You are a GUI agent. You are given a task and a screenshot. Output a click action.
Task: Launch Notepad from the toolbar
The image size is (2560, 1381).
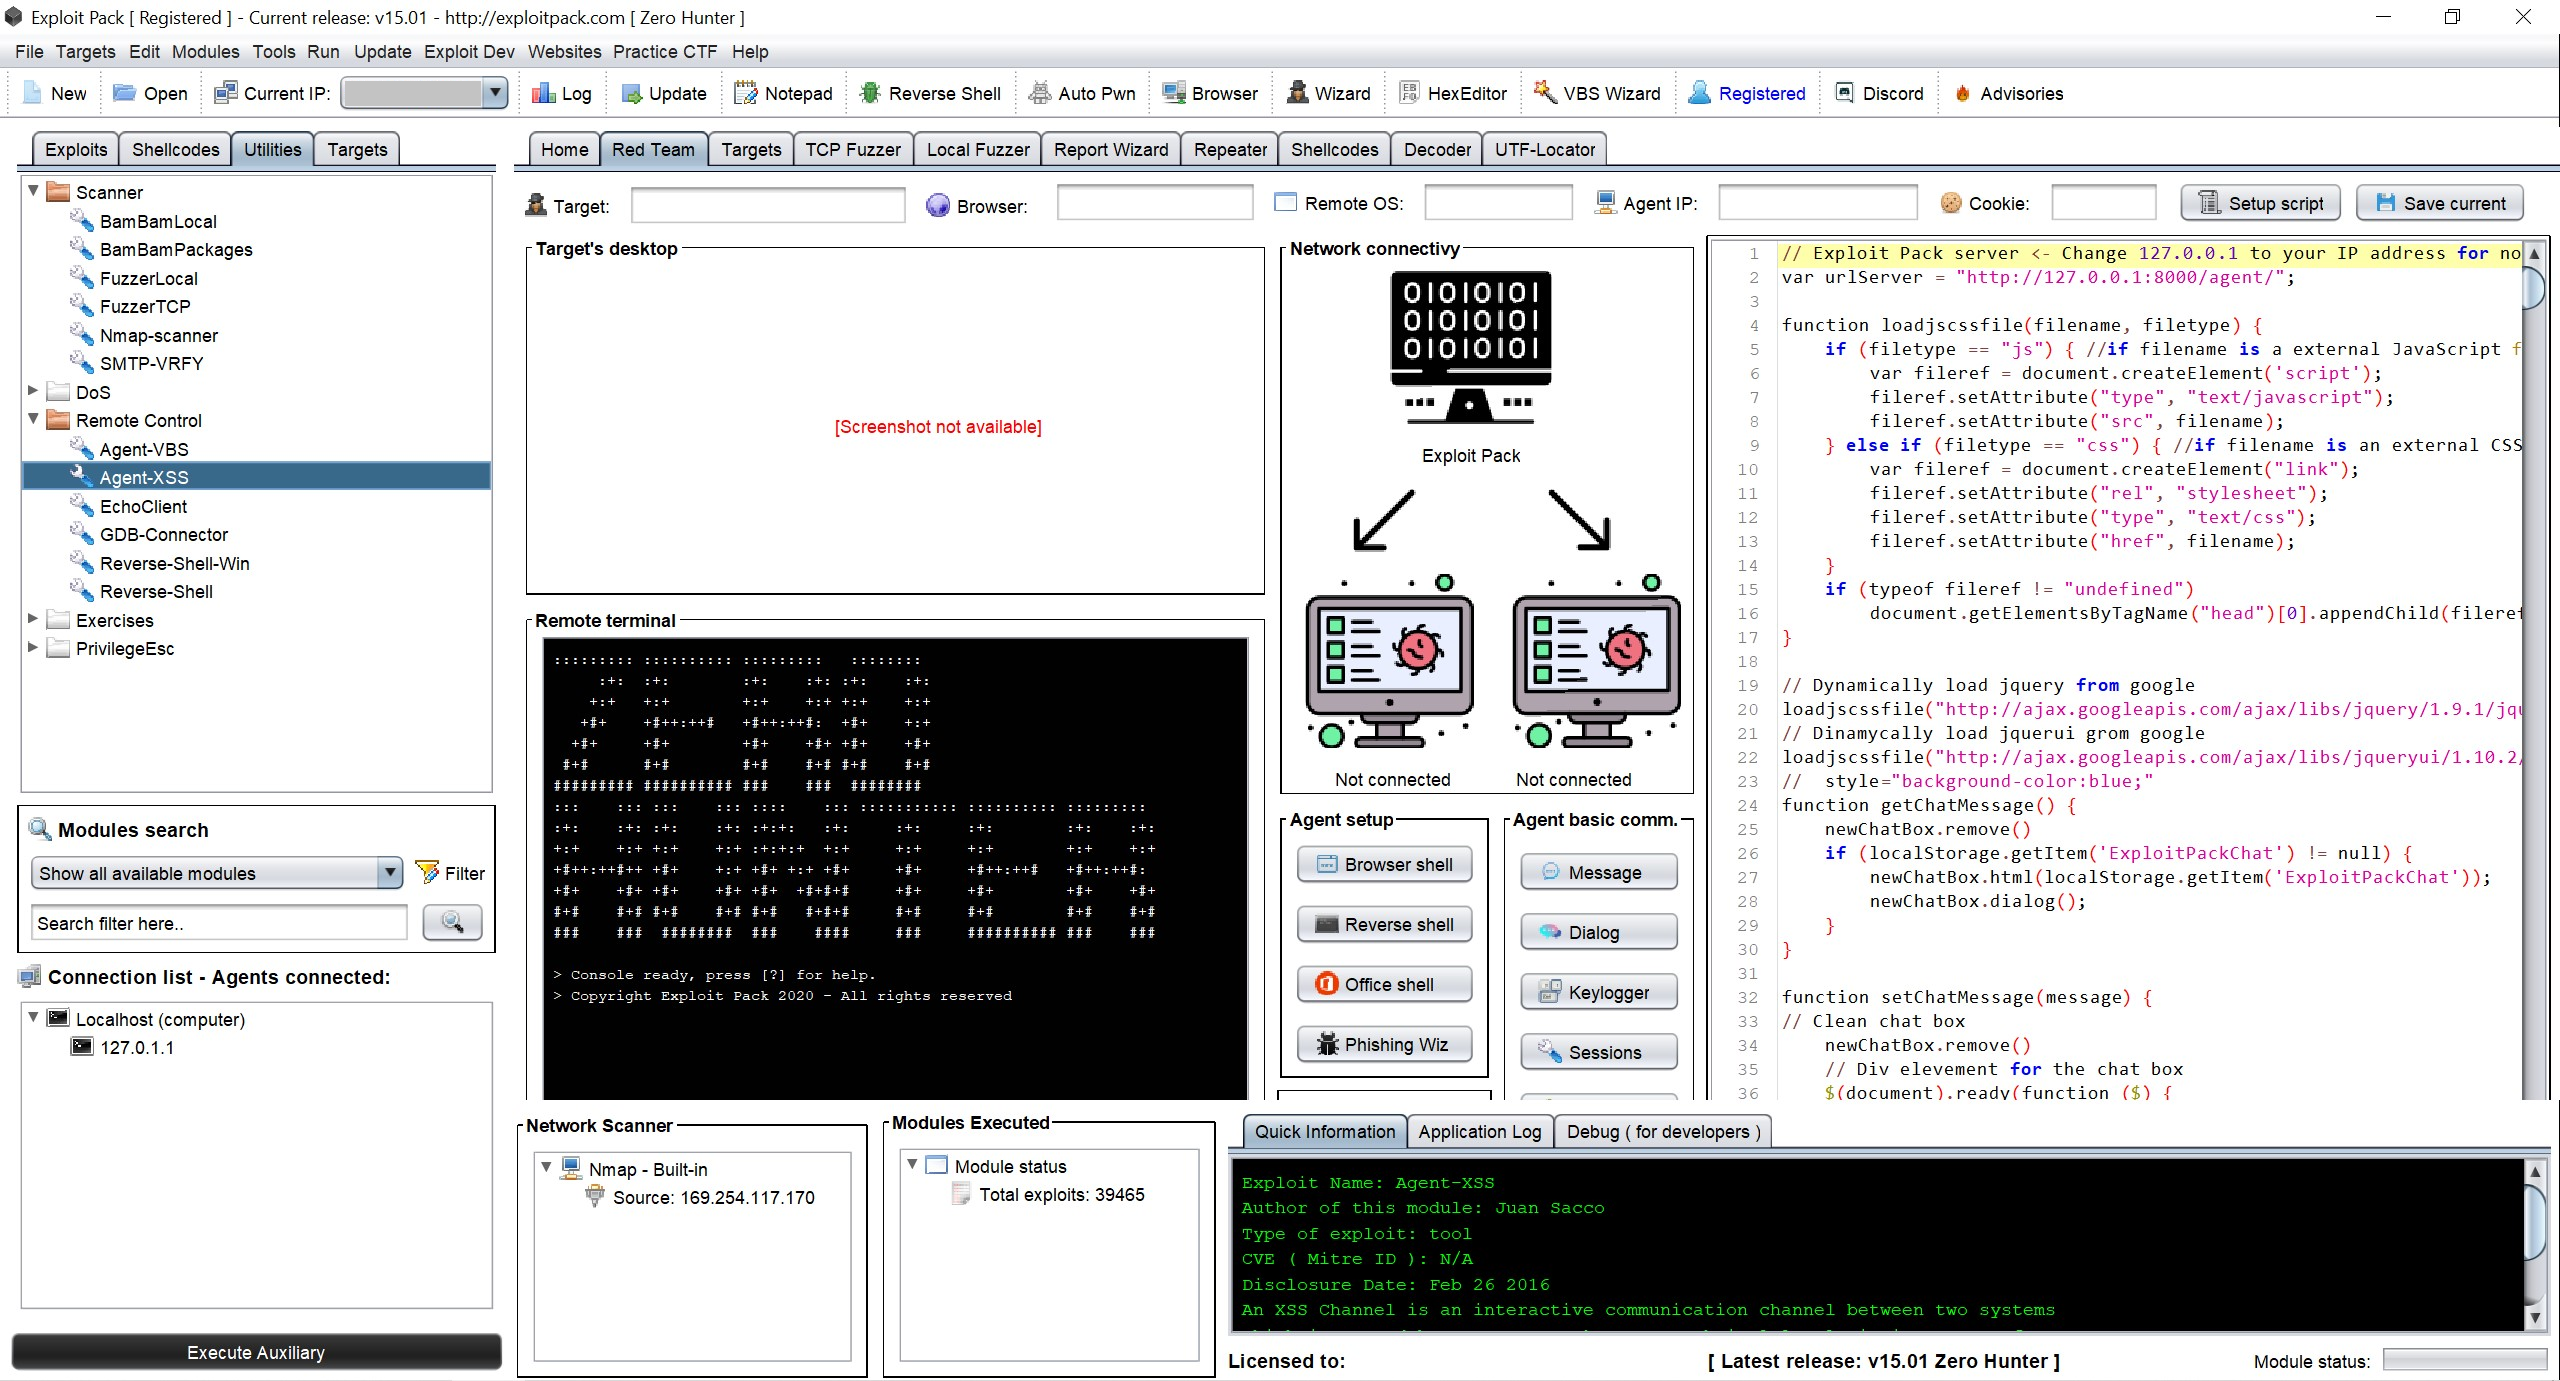[784, 93]
